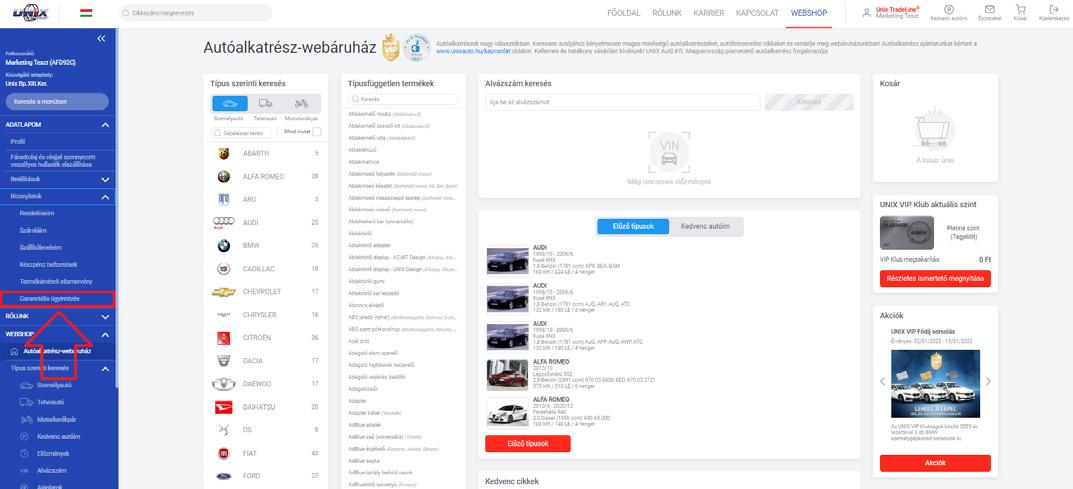
Task: Click the CITROËN brand logo
Action: coord(224,338)
